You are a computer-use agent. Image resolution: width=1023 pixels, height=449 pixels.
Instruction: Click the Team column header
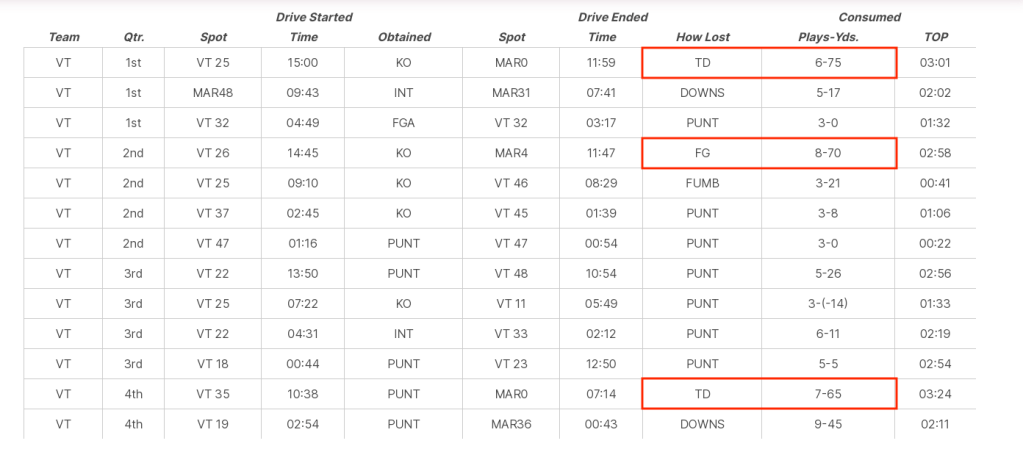63,37
